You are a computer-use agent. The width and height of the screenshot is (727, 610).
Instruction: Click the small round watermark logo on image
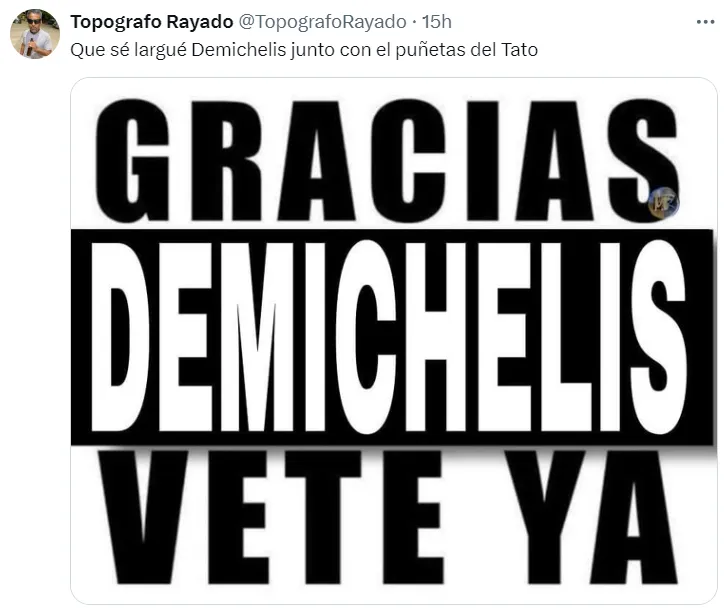coord(663,203)
